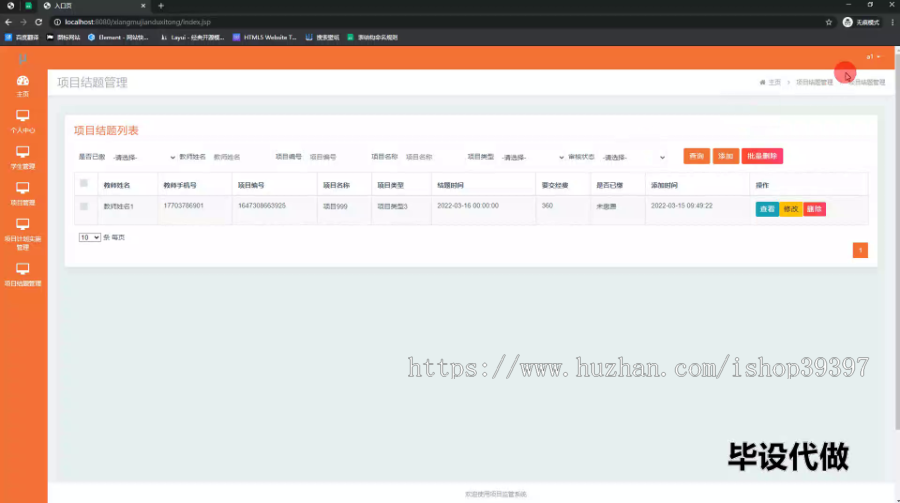The image size is (900, 503).
Task: Open the Layui bookmark
Action: (x=192, y=37)
